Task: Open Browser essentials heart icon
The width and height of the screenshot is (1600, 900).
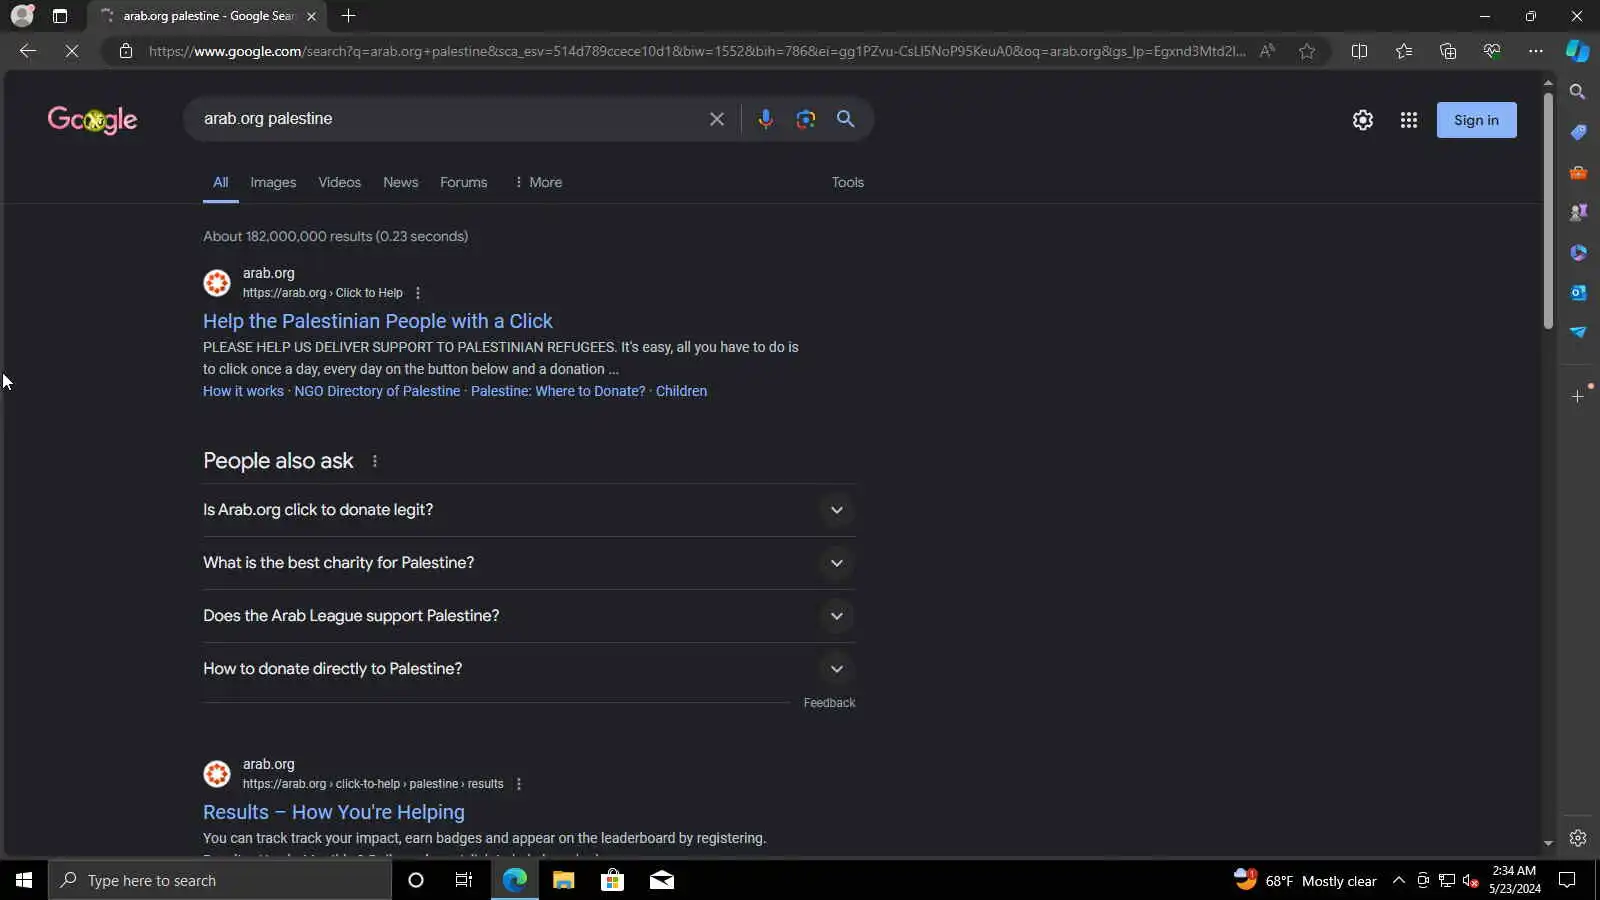Action: coord(1492,51)
